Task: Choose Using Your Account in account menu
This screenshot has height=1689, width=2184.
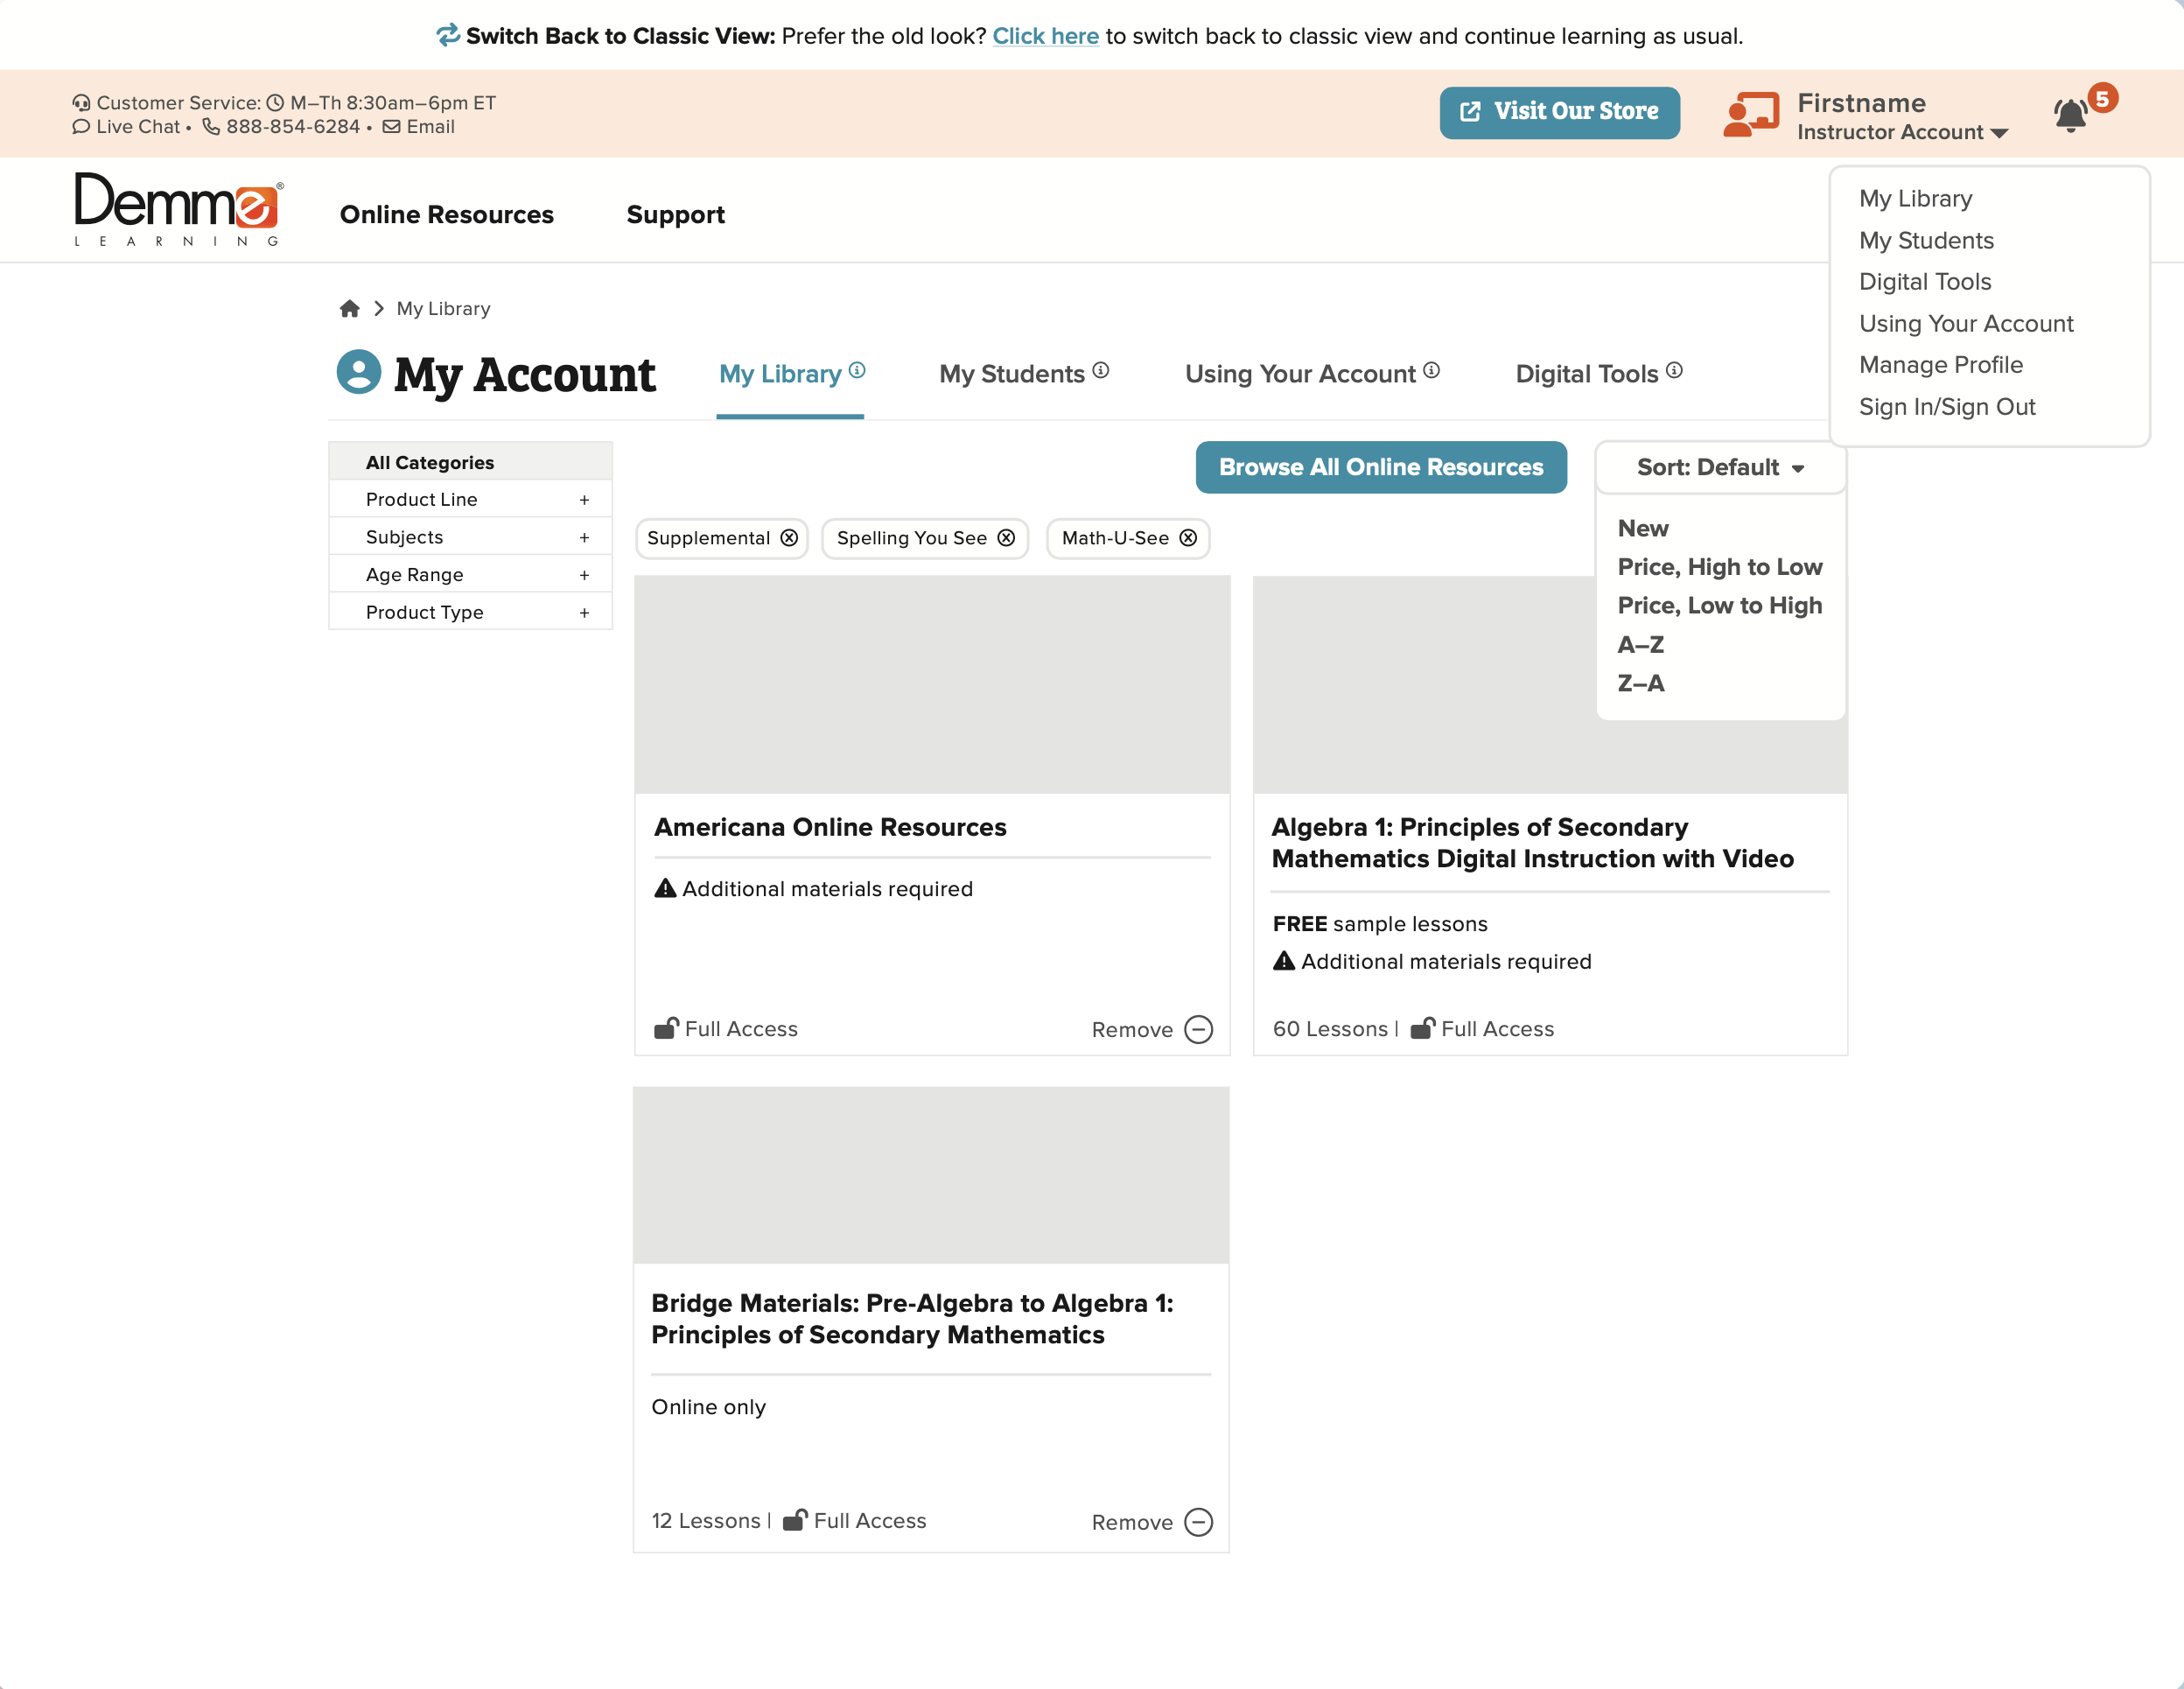Action: pos(1966,323)
